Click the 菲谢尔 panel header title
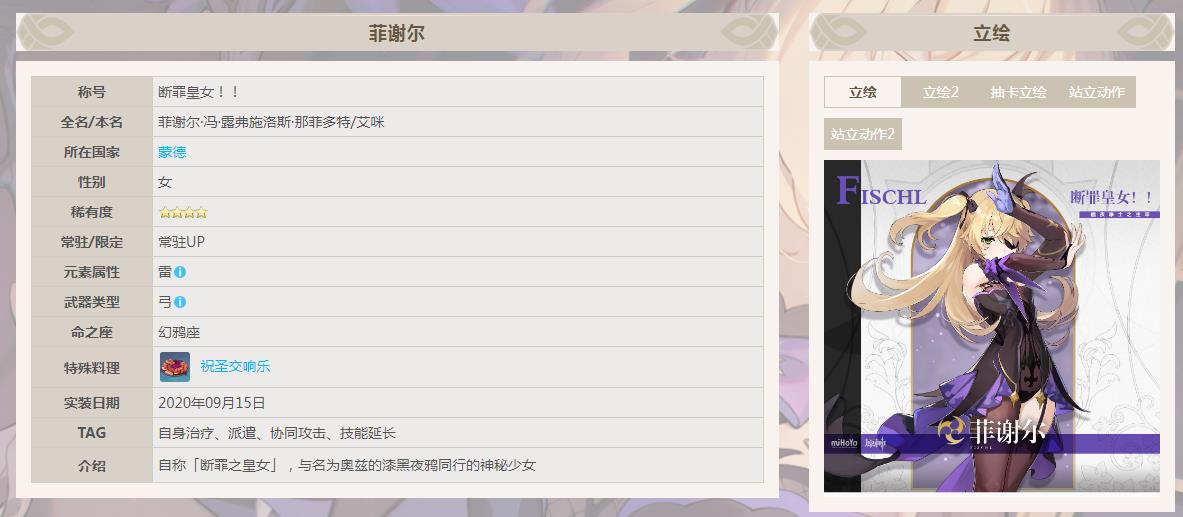This screenshot has width=1183, height=517. tap(396, 33)
